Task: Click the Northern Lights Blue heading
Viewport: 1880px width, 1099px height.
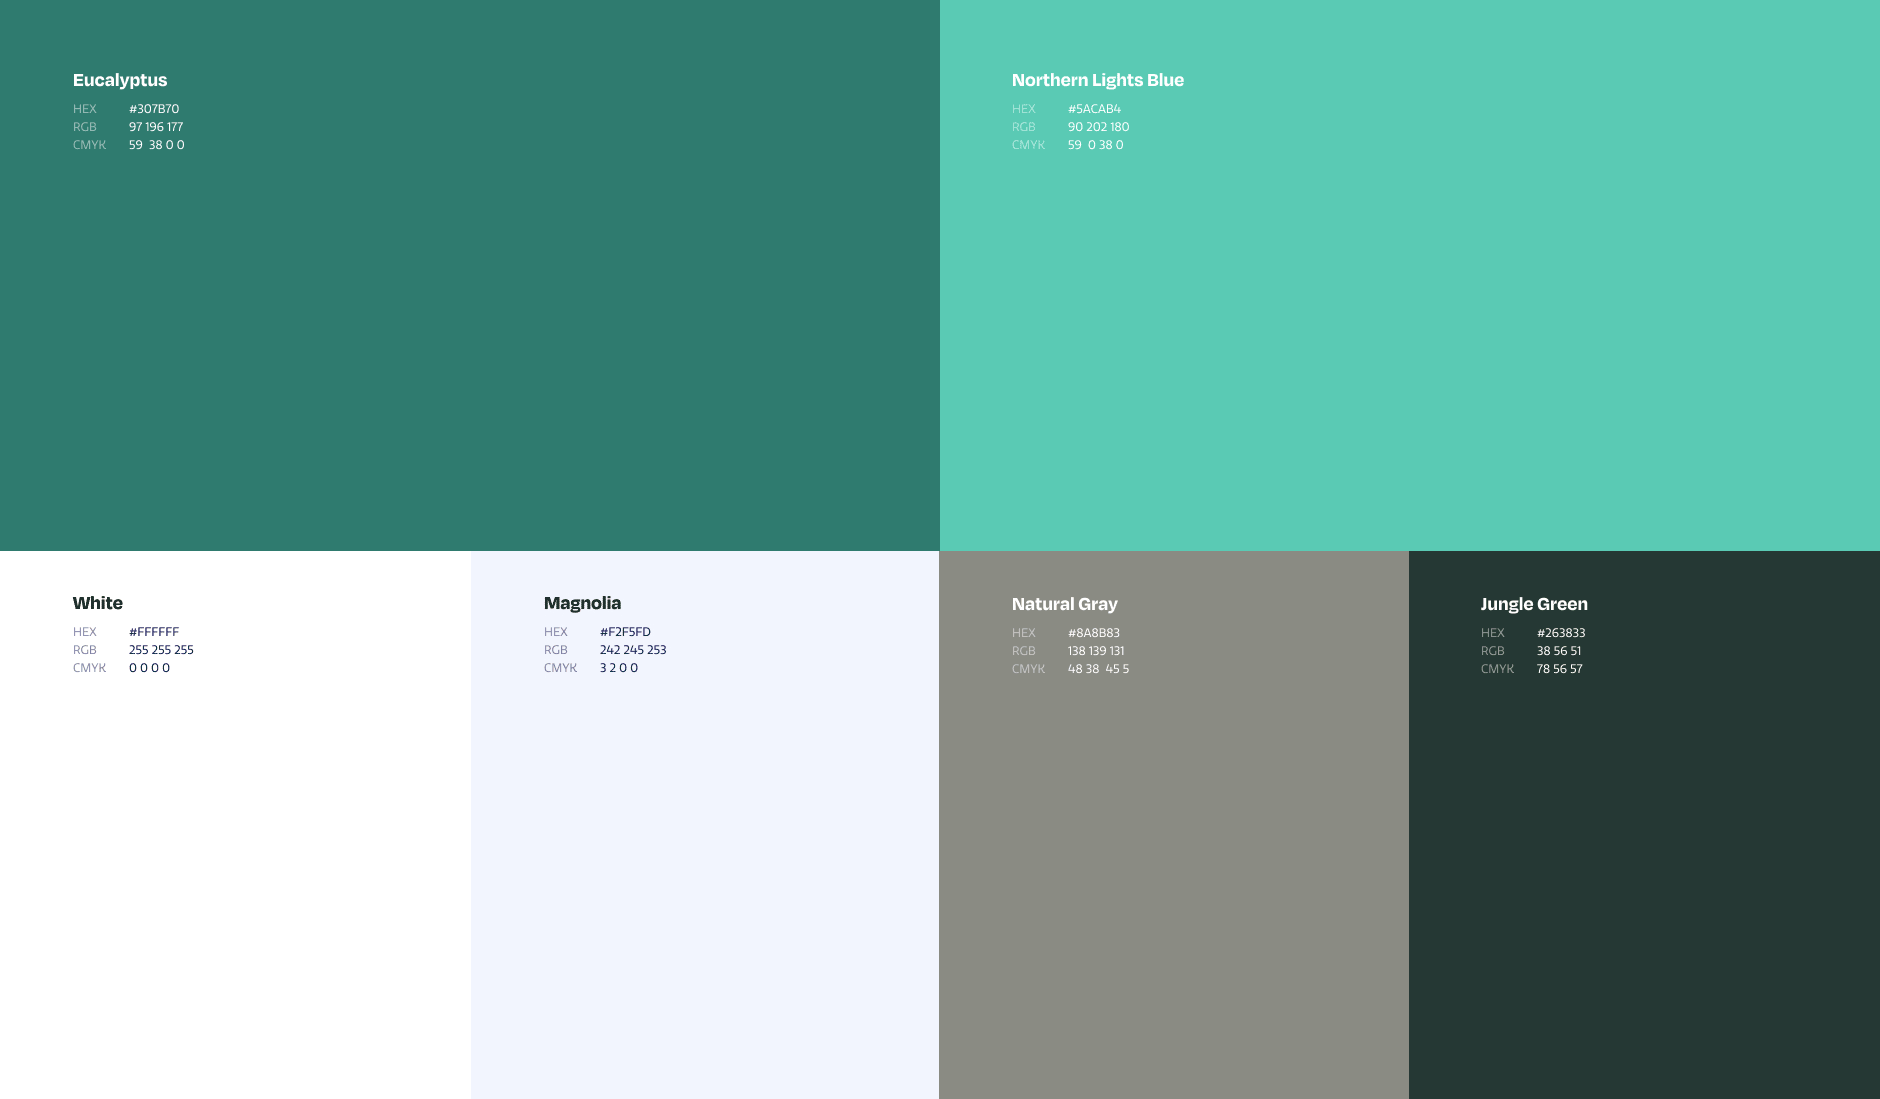Action: [x=1097, y=80]
